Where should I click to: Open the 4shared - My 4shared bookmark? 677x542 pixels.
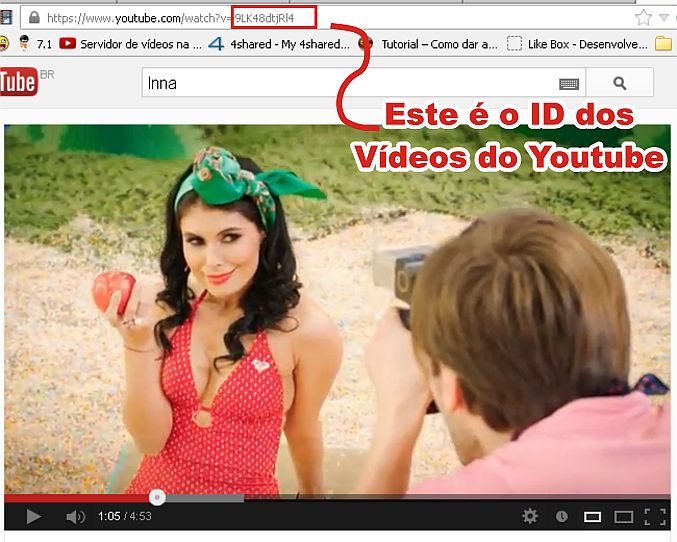[279, 44]
